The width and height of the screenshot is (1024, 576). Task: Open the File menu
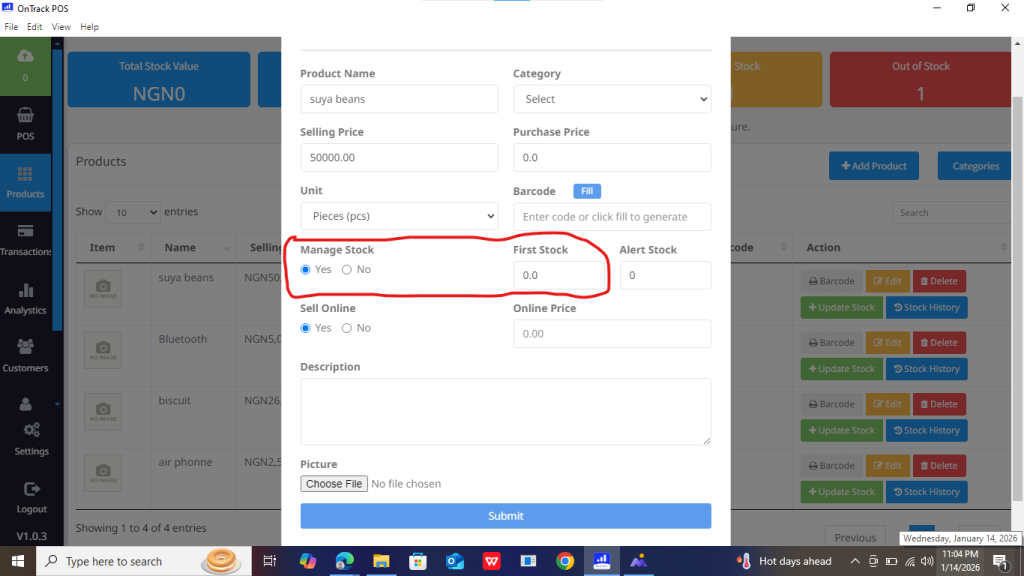[x=12, y=27]
